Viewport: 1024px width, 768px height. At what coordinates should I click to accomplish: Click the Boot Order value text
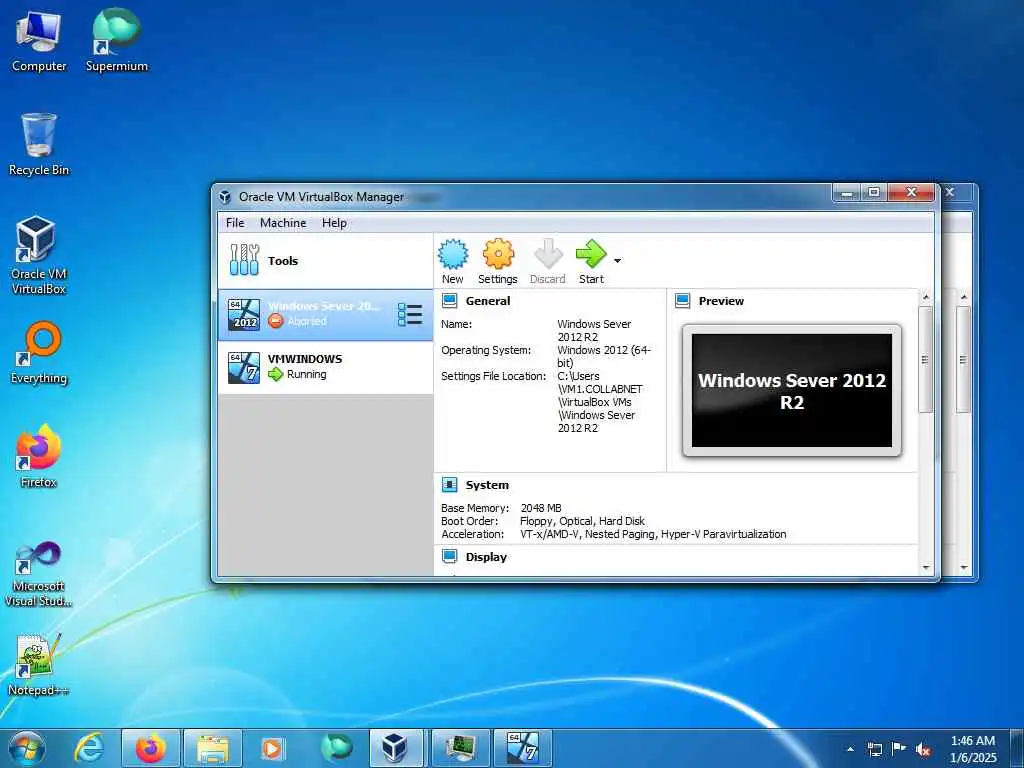click(x=582, y=521)
